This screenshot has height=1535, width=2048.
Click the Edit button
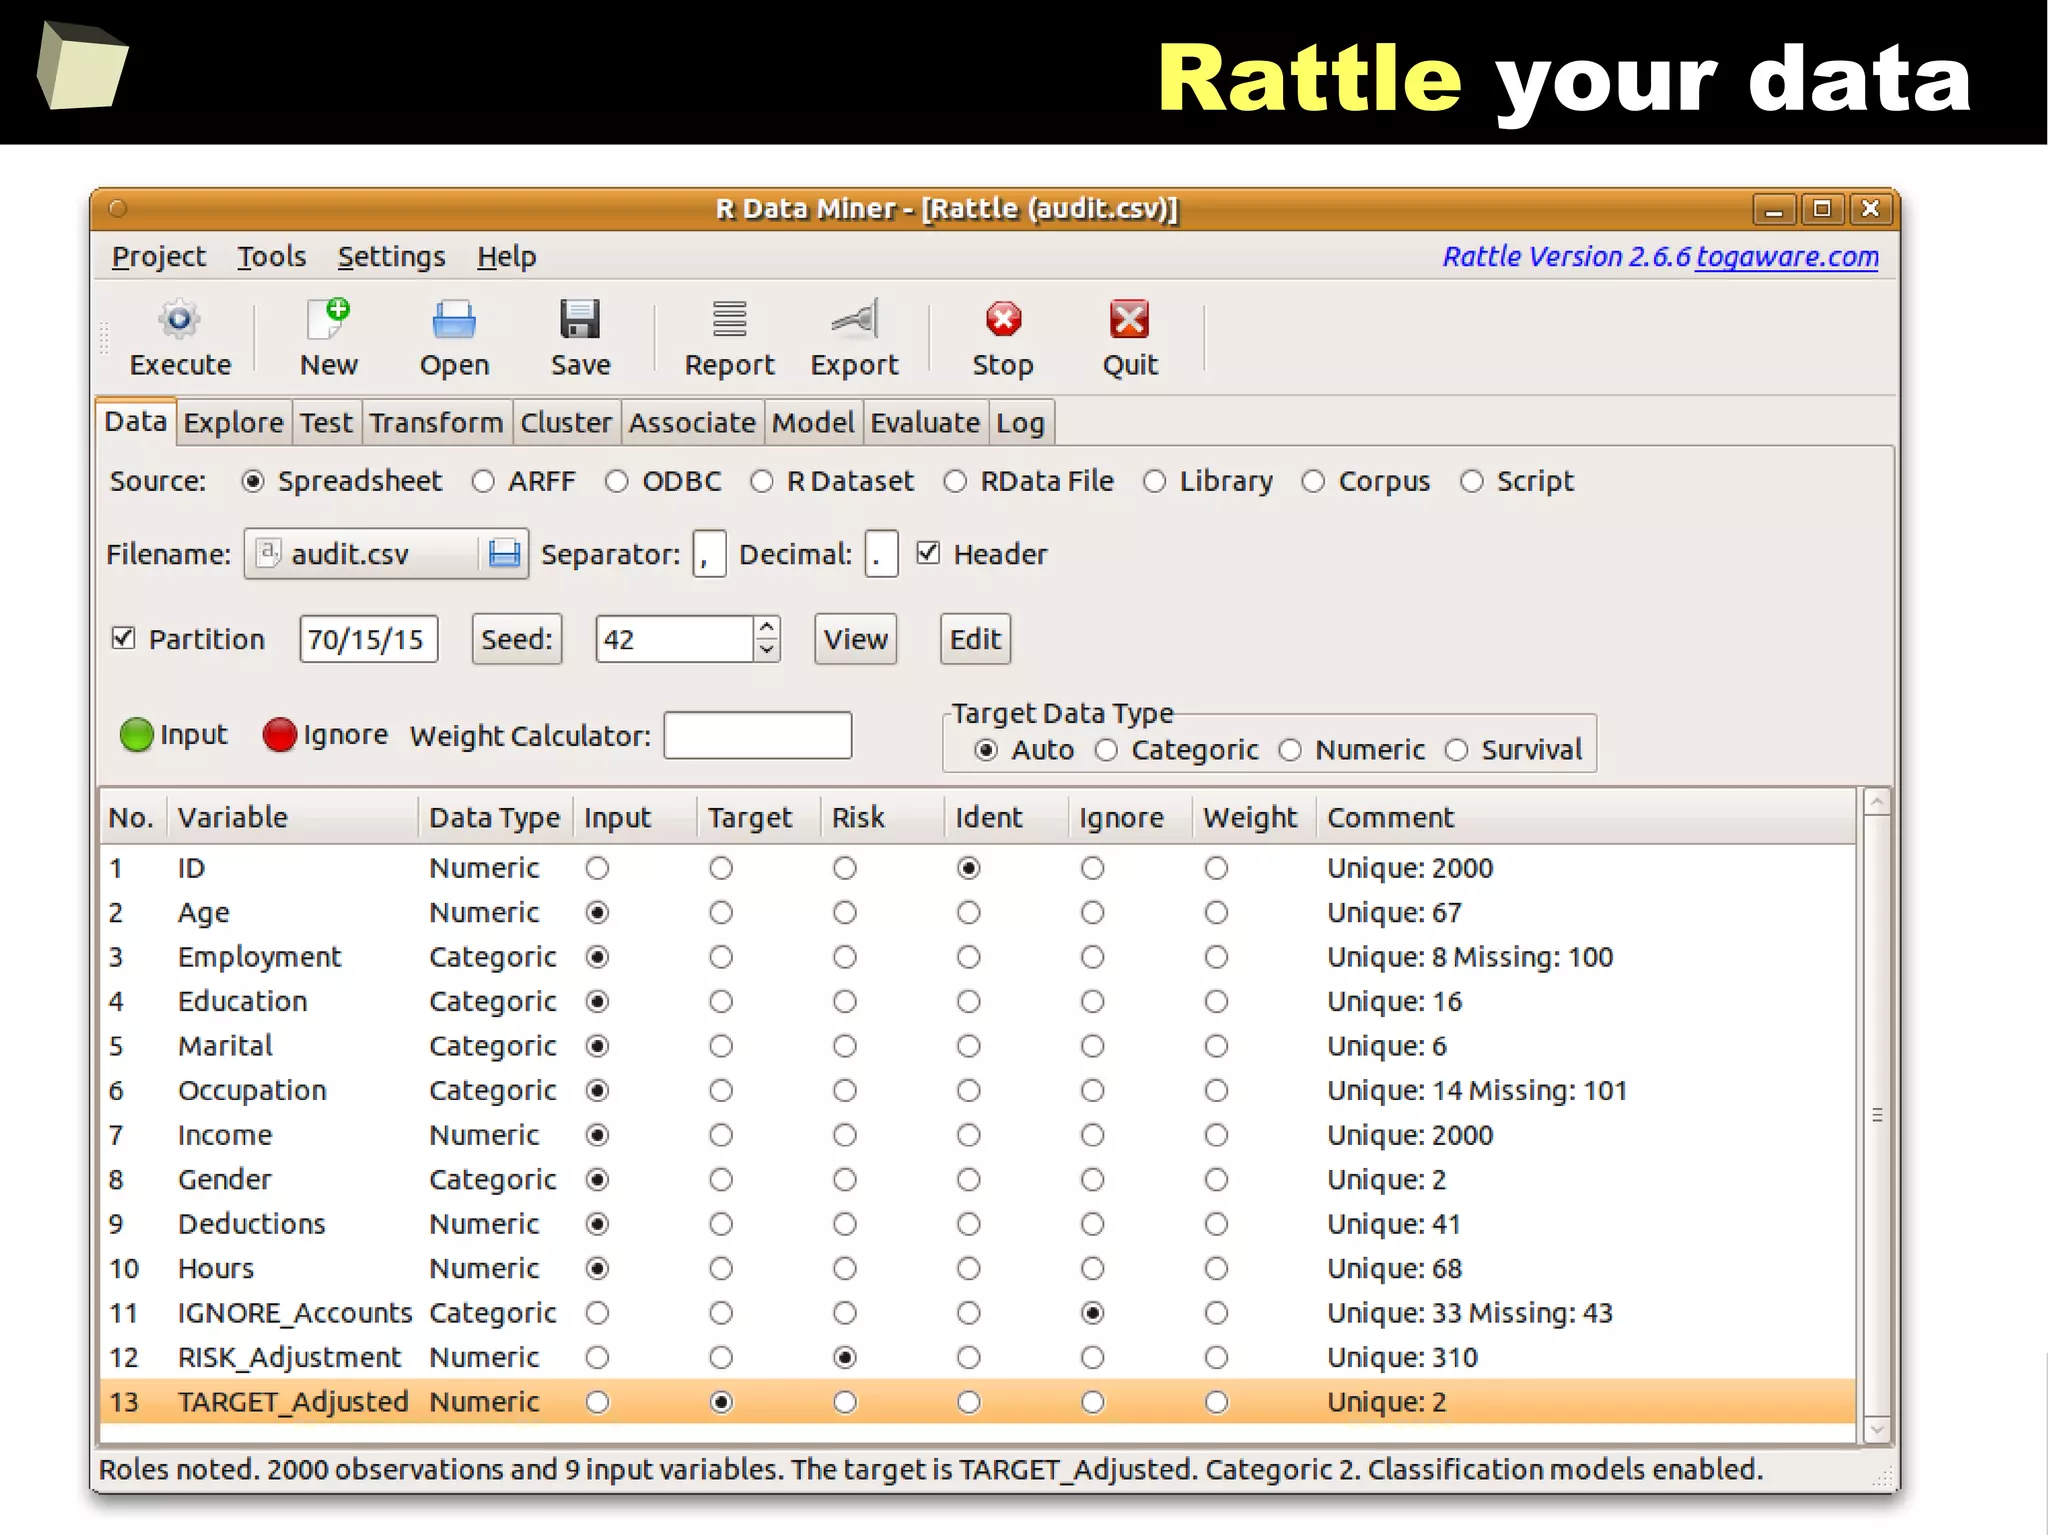975,639
